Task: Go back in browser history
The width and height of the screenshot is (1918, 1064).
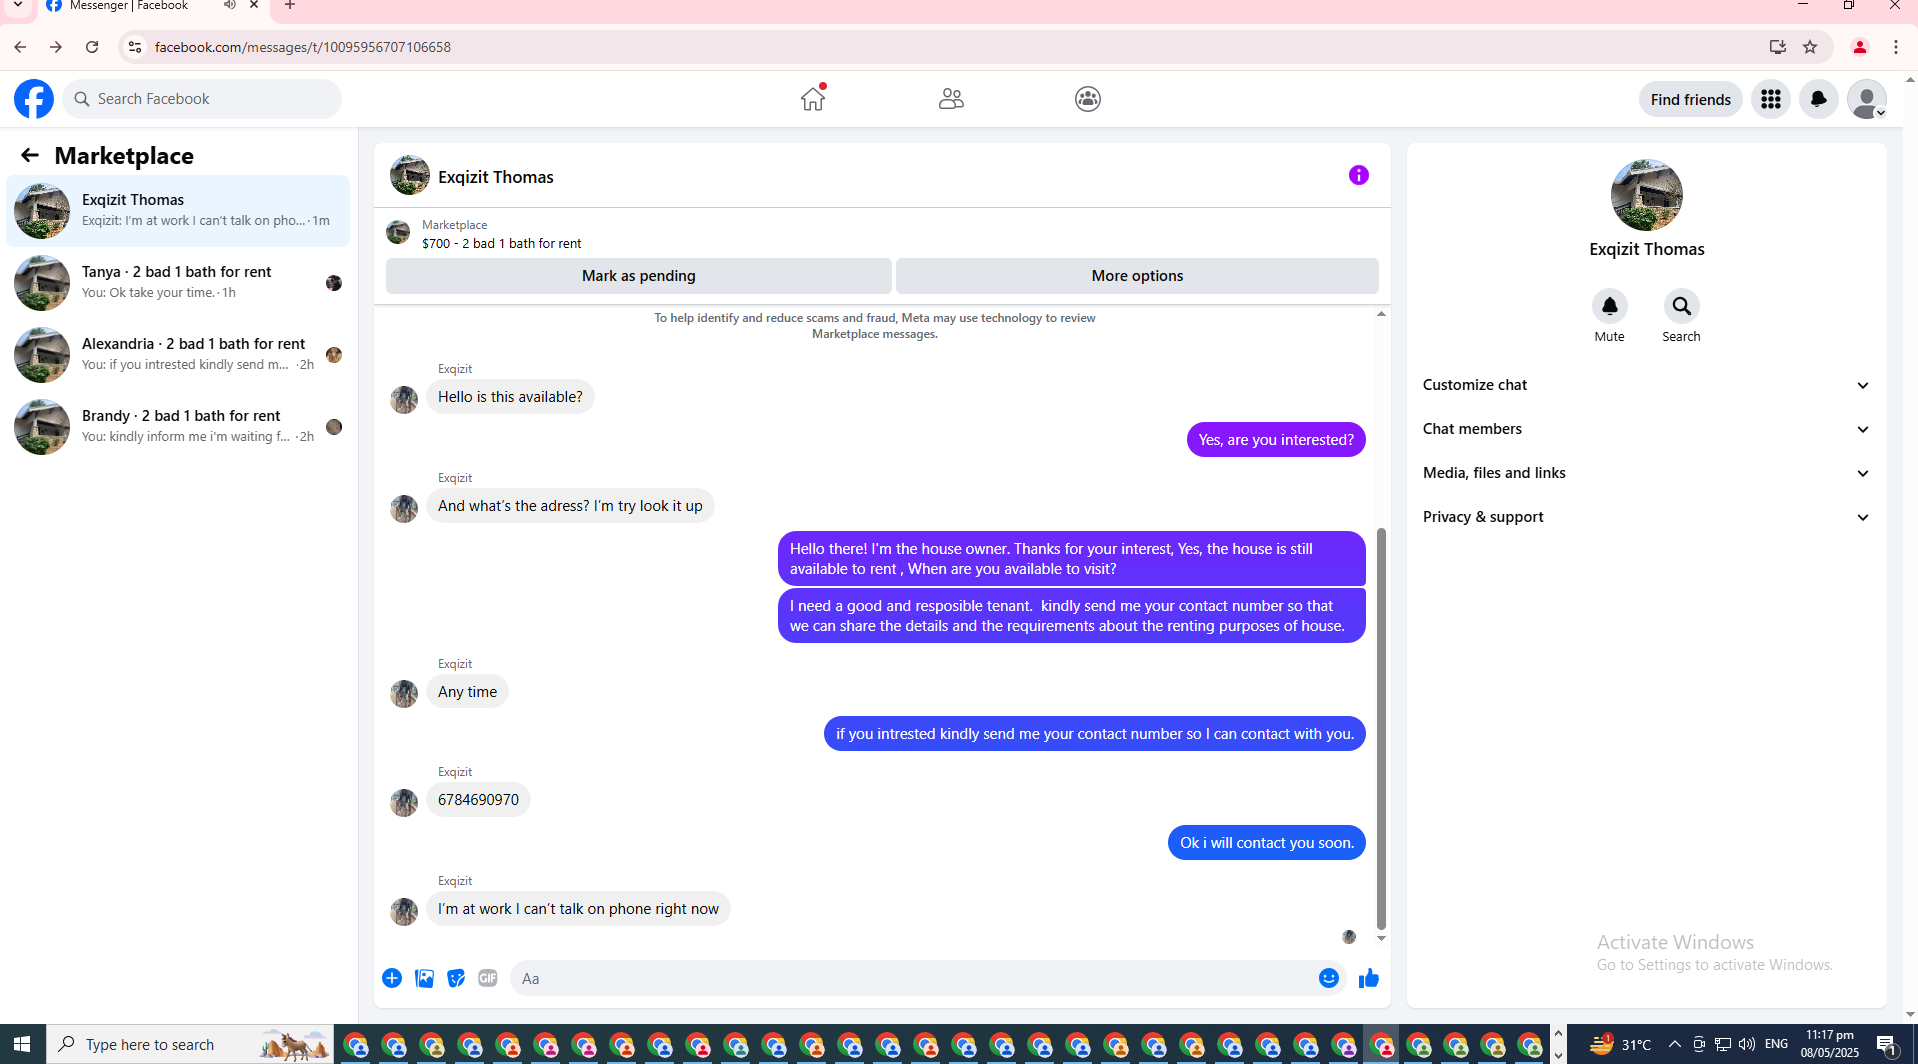Action: point(20,47)
